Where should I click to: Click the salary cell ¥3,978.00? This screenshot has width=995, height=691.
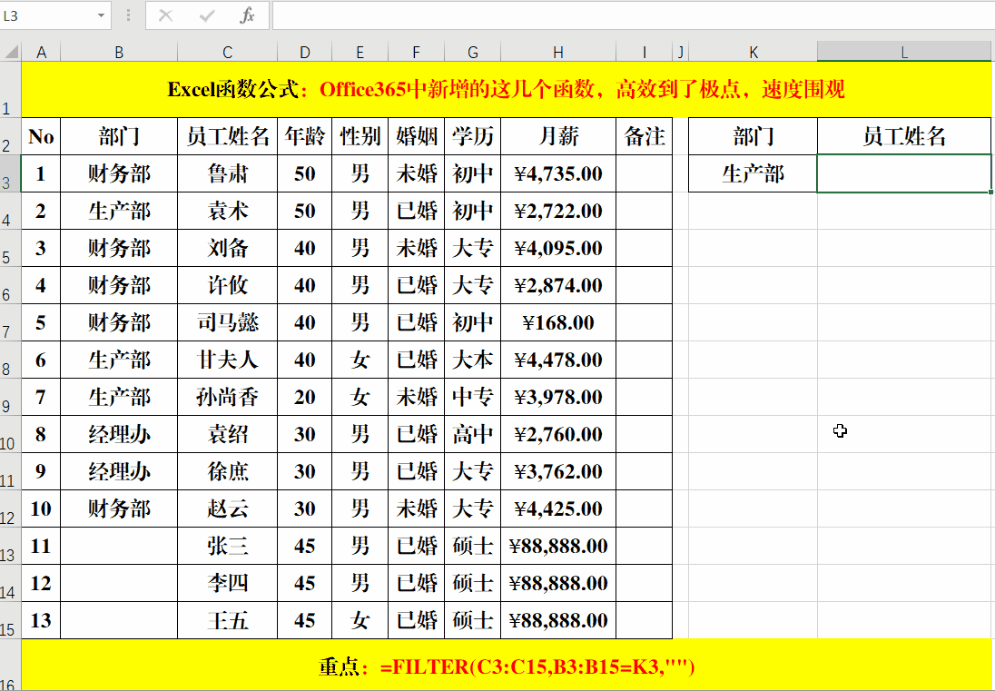coord(558,397)
